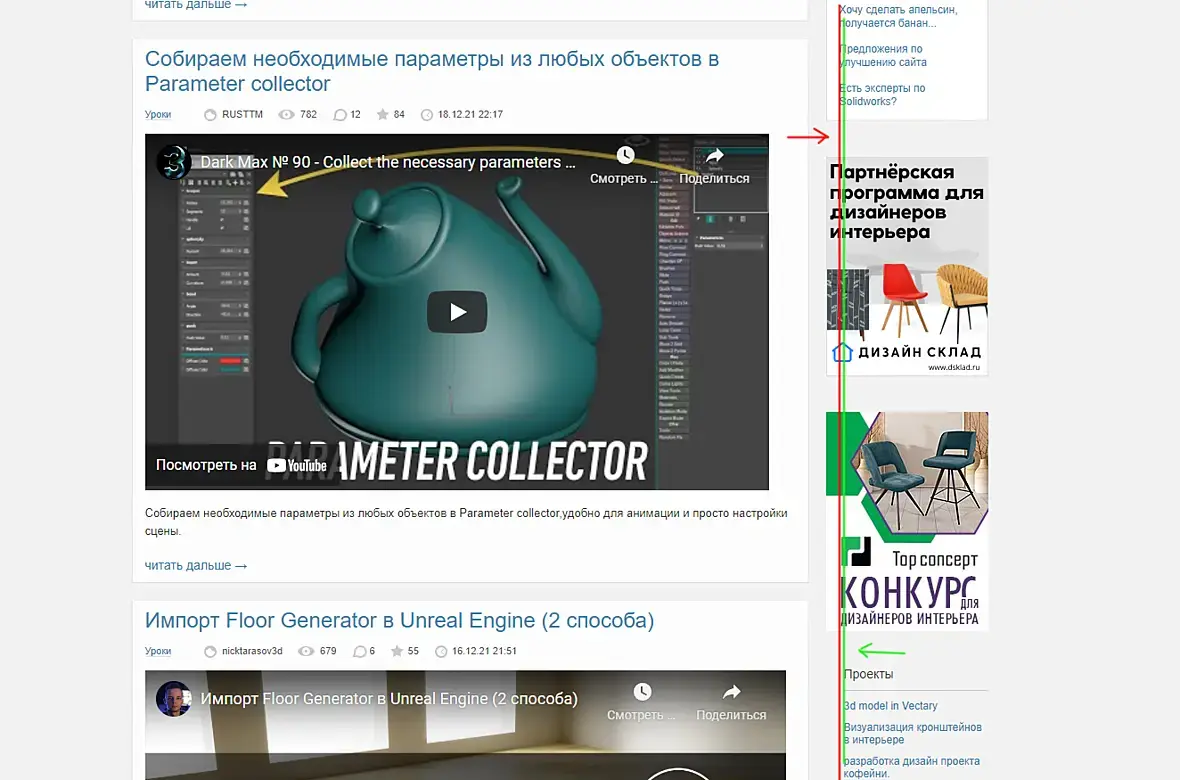Click rating star icon showing 55
This screenshot has height=780, width=1180.
point(397,651)
